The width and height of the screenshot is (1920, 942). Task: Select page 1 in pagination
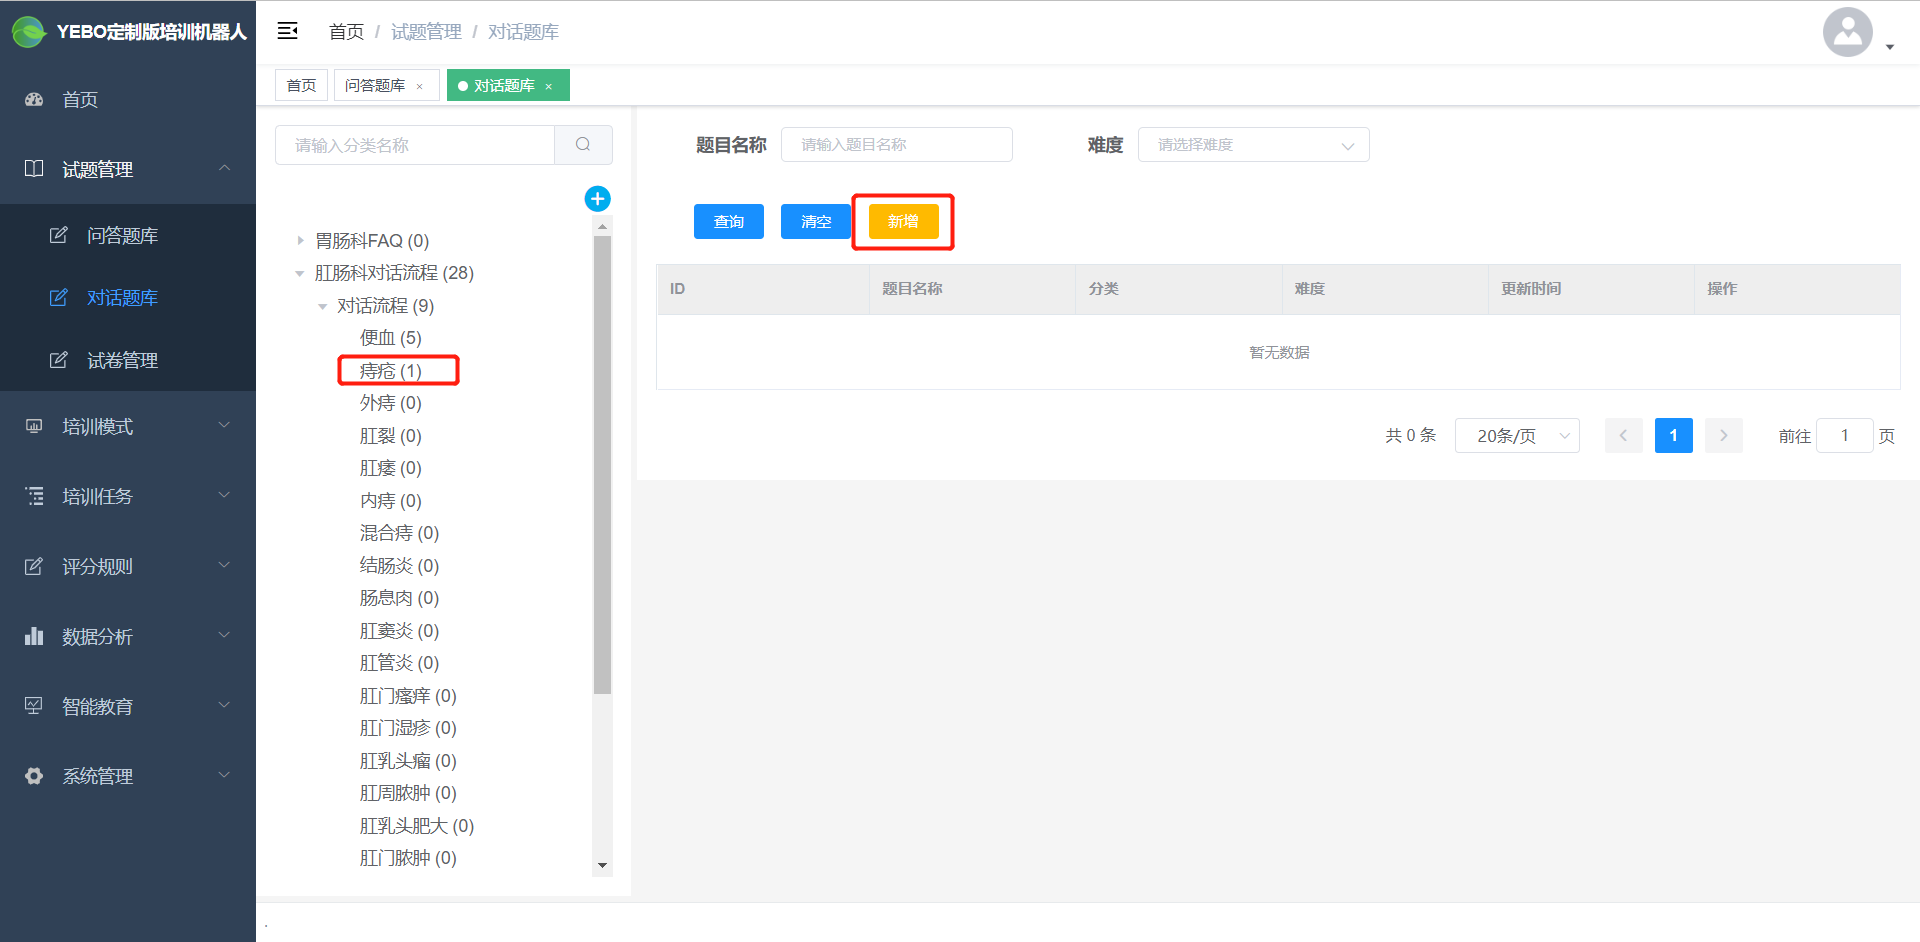1673,436
